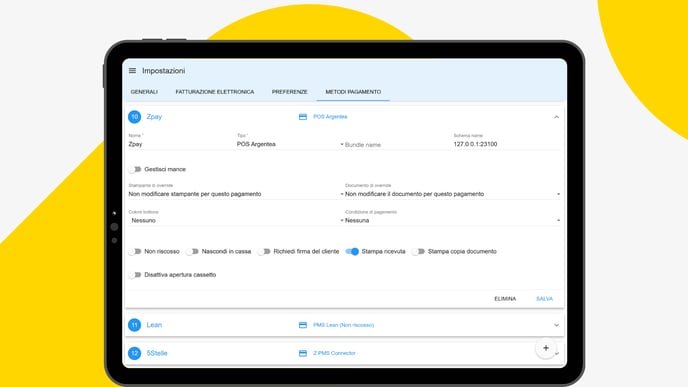Click the number 10 badge for Zpay
The height and width of the screenshot is (387, 688).
[x=134, y=117]
